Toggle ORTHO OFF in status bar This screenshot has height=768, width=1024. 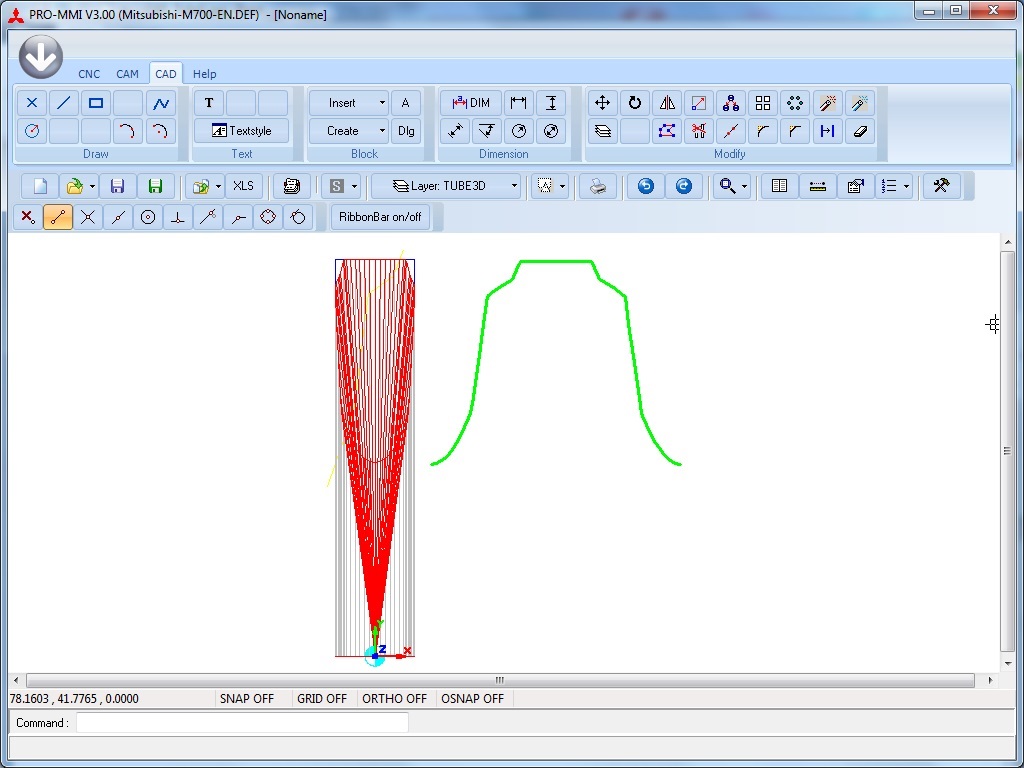point(394,699)
